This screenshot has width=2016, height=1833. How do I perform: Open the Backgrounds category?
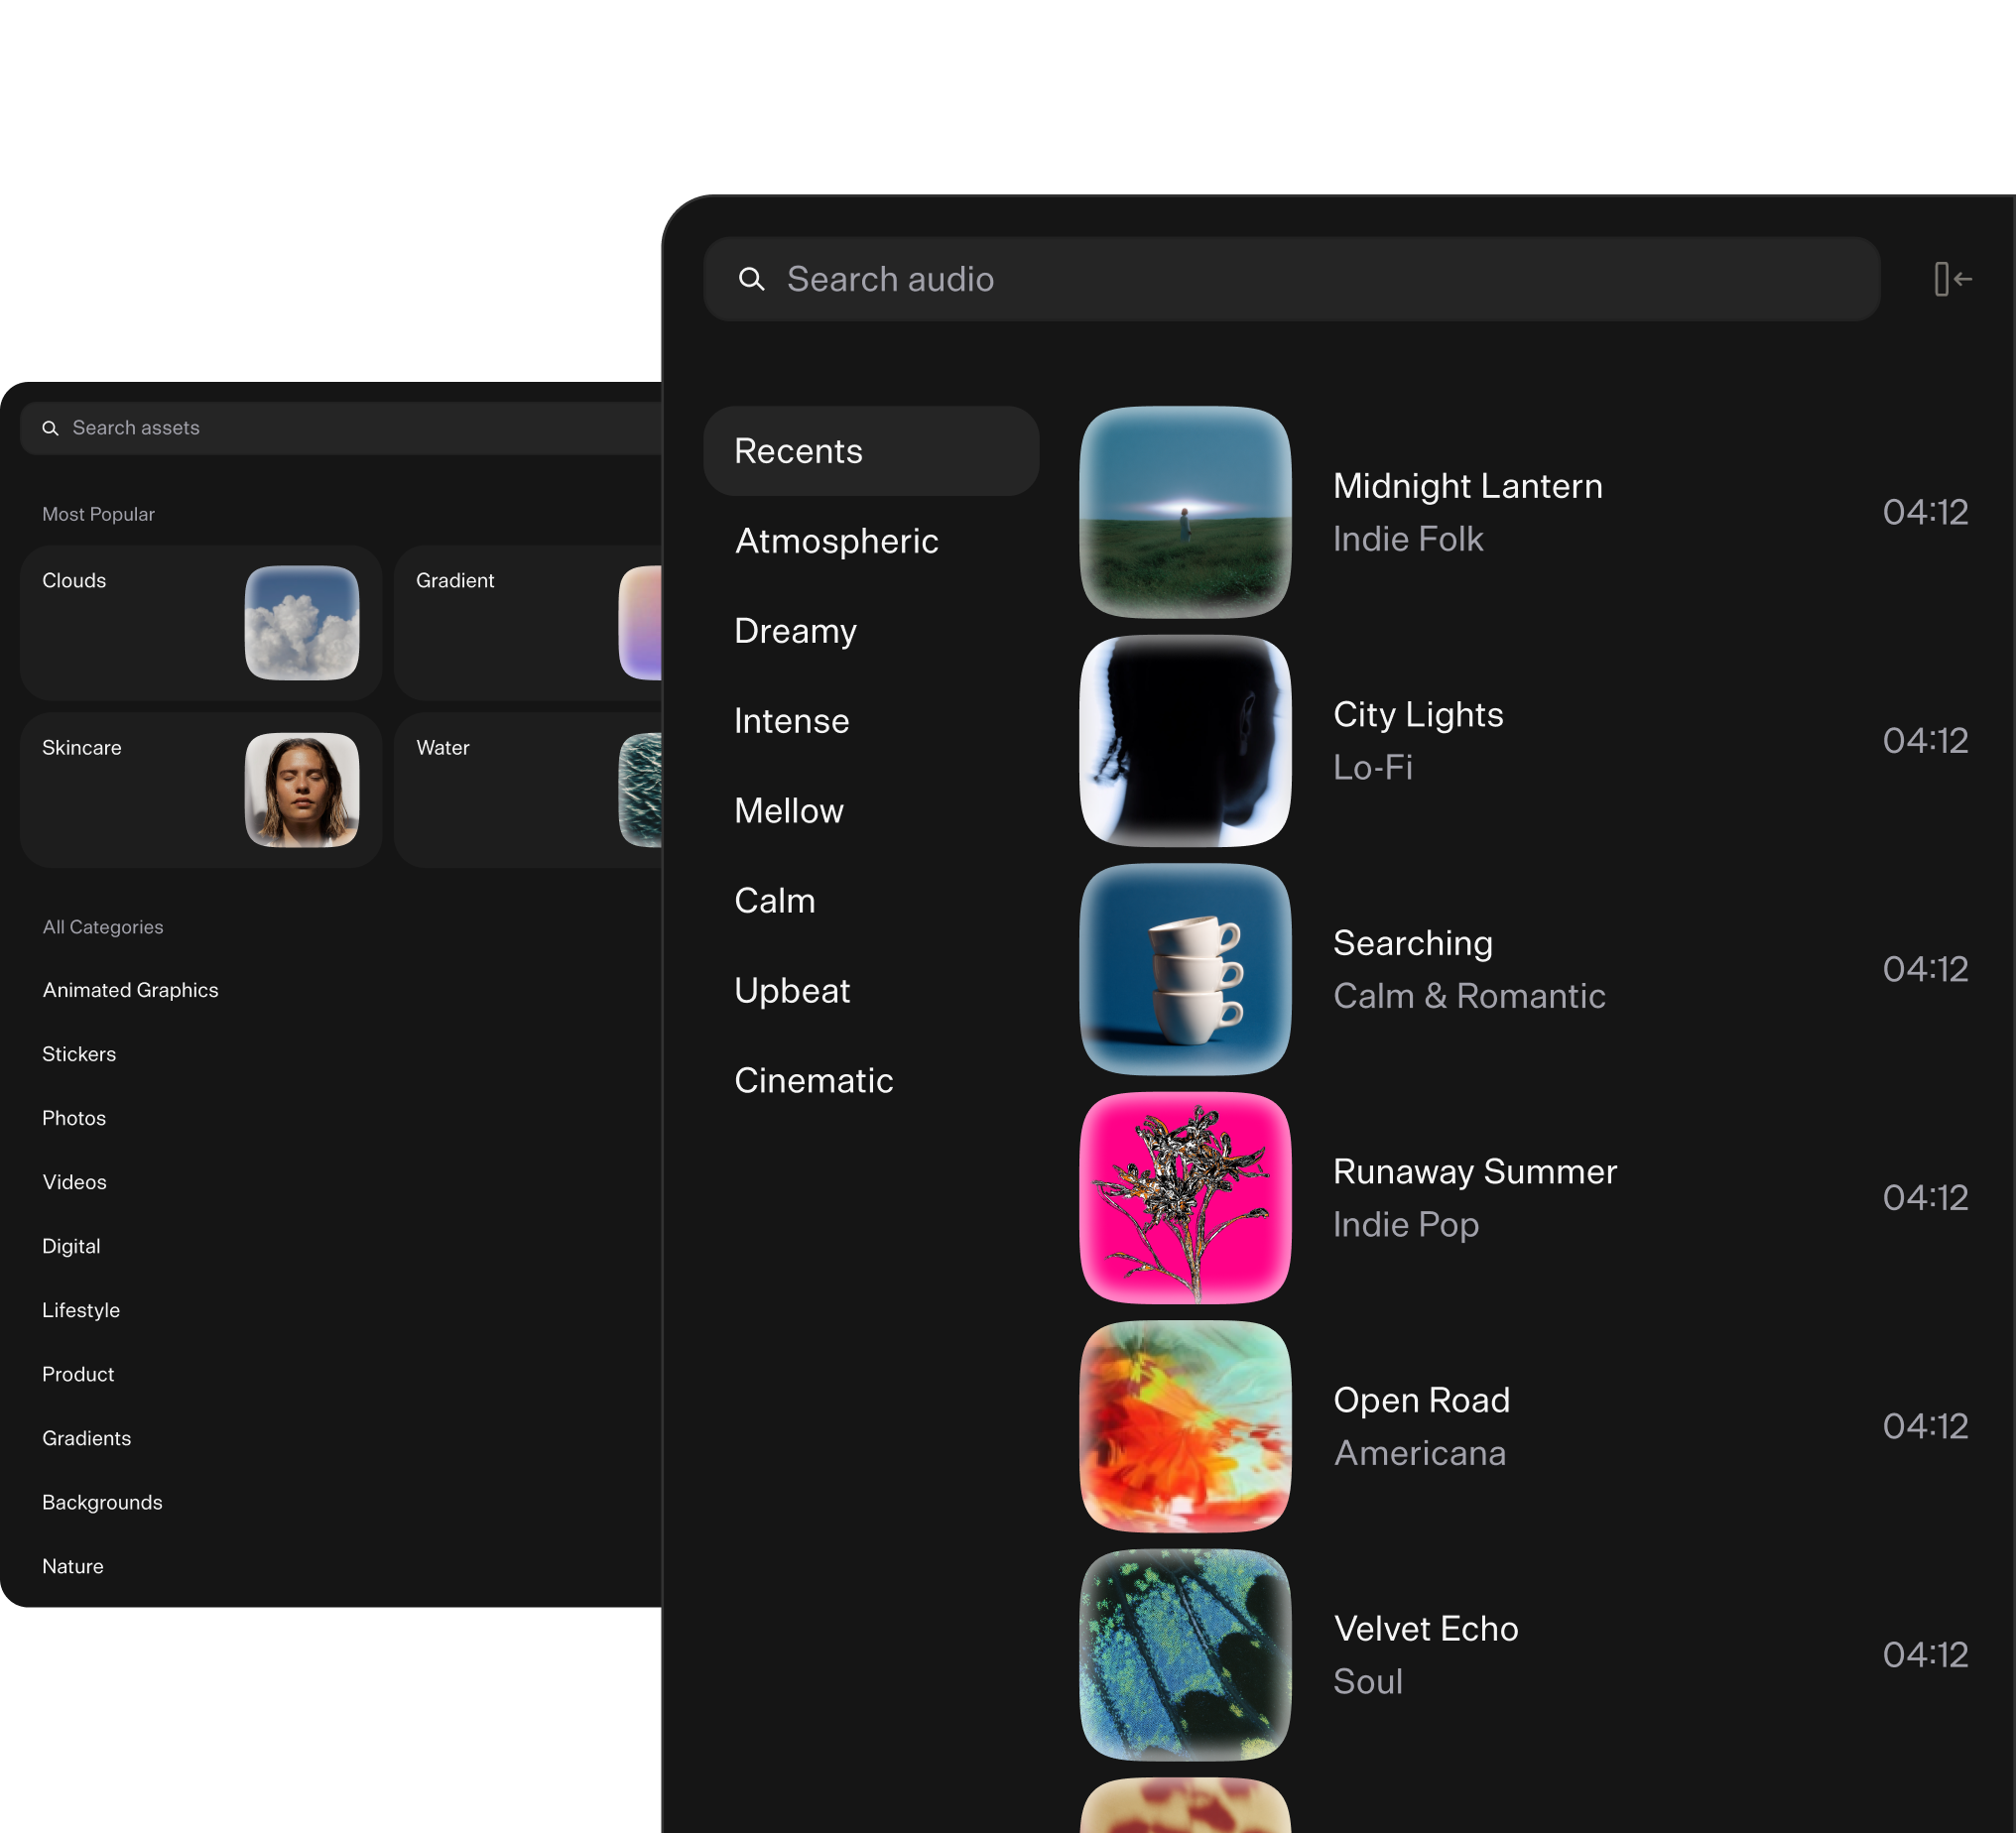click(102, 1502)
